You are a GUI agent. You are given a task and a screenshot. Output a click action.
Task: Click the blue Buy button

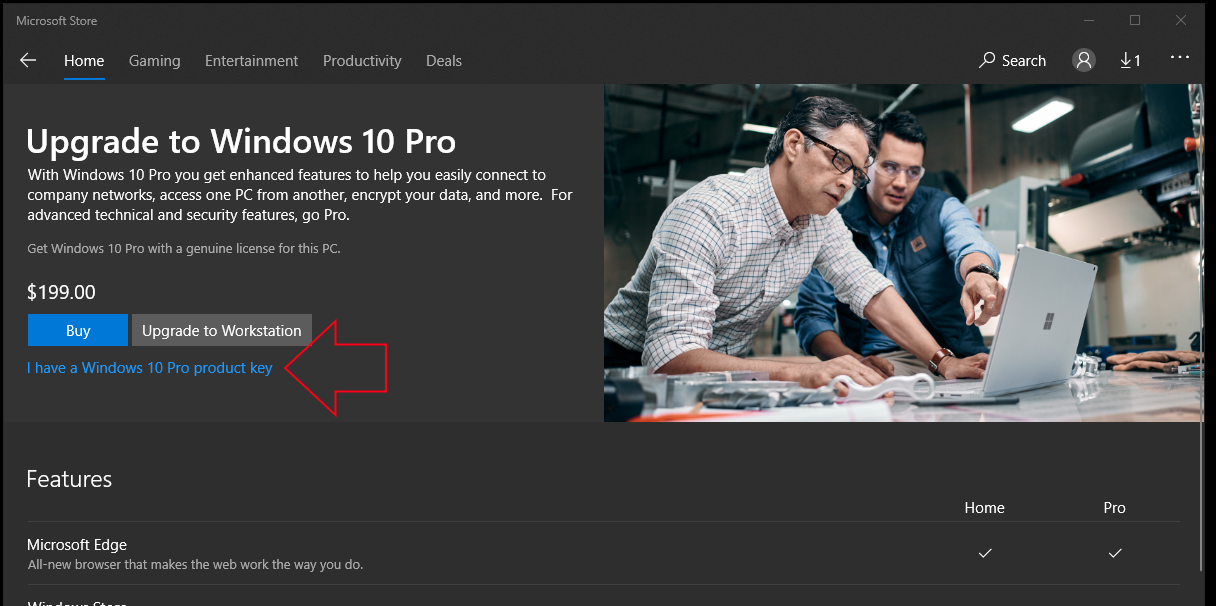(78, 330)
